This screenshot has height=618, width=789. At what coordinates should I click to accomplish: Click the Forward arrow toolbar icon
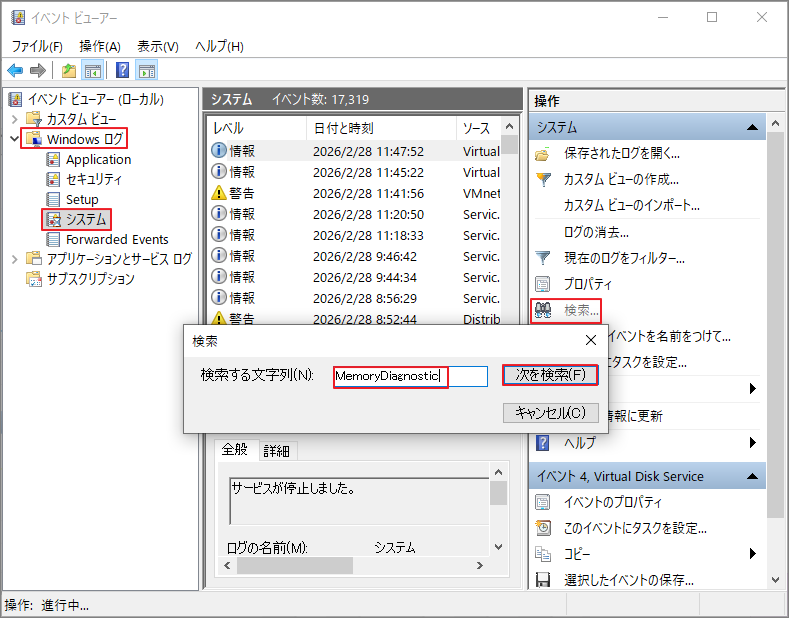pyautogui.click(x=38, y=70)
